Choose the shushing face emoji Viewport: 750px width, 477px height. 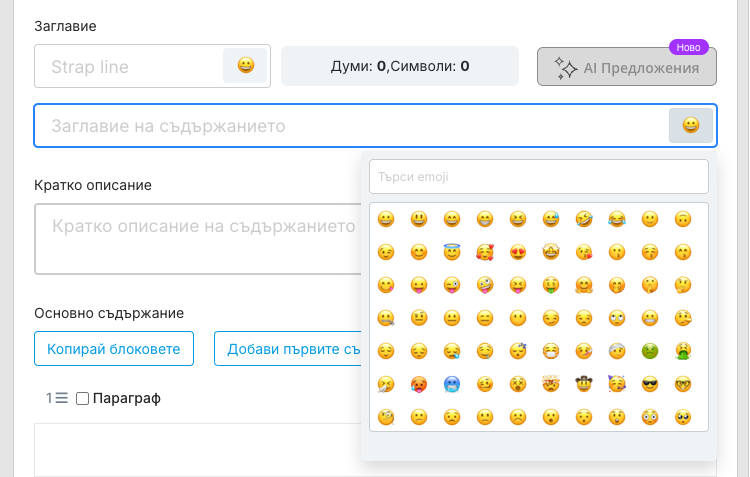click(650, 285)
